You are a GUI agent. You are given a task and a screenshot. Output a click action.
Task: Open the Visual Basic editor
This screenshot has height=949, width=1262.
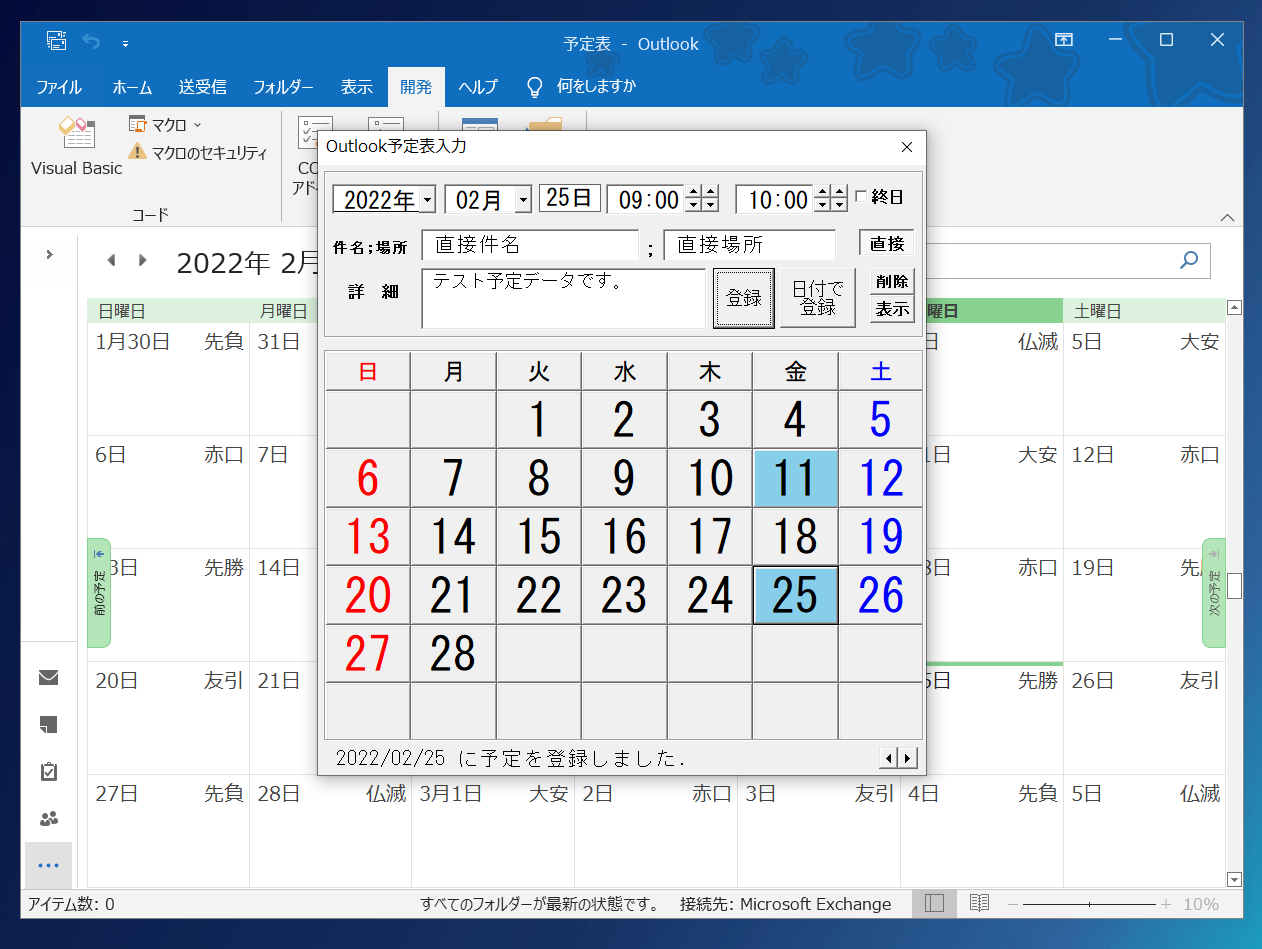pyautogui.click(x=76, y=147)
